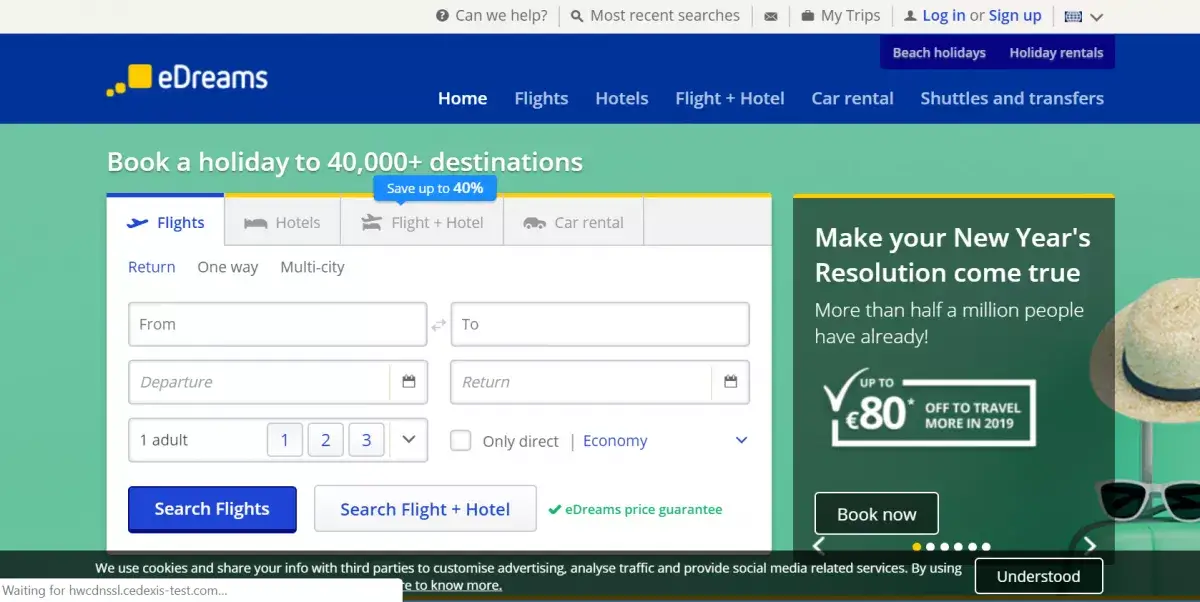Image resolution: width=1200 pixels, height=602 pixels.
Task: Click the eDreams logo
Action: 187,79
